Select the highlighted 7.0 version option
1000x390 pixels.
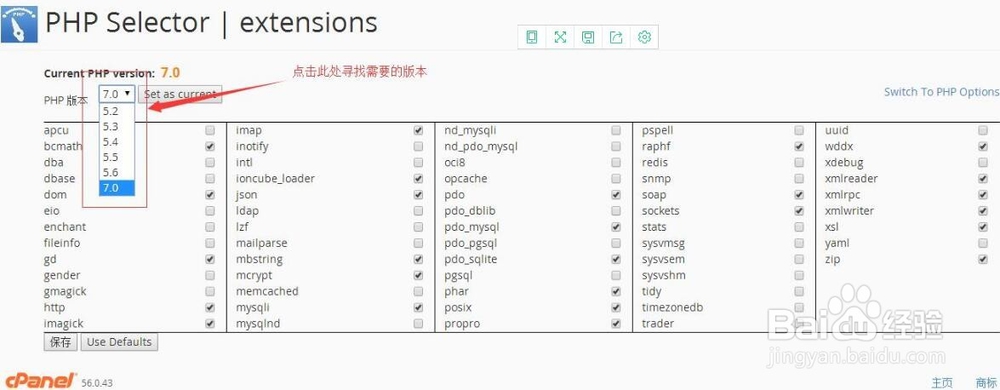pyautogui.click(x=117, y=188)
